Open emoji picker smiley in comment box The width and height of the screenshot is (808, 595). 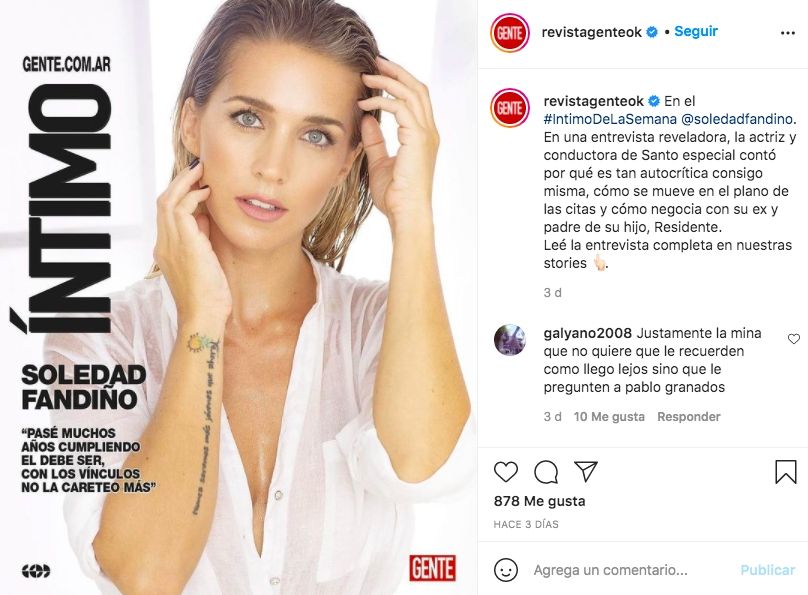pos(506,570)
